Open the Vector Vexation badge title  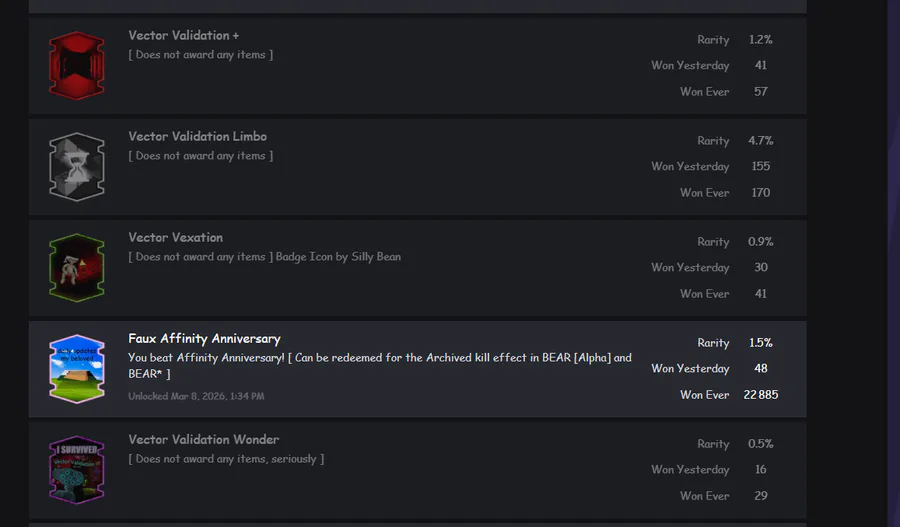click(x=176, y=238)
